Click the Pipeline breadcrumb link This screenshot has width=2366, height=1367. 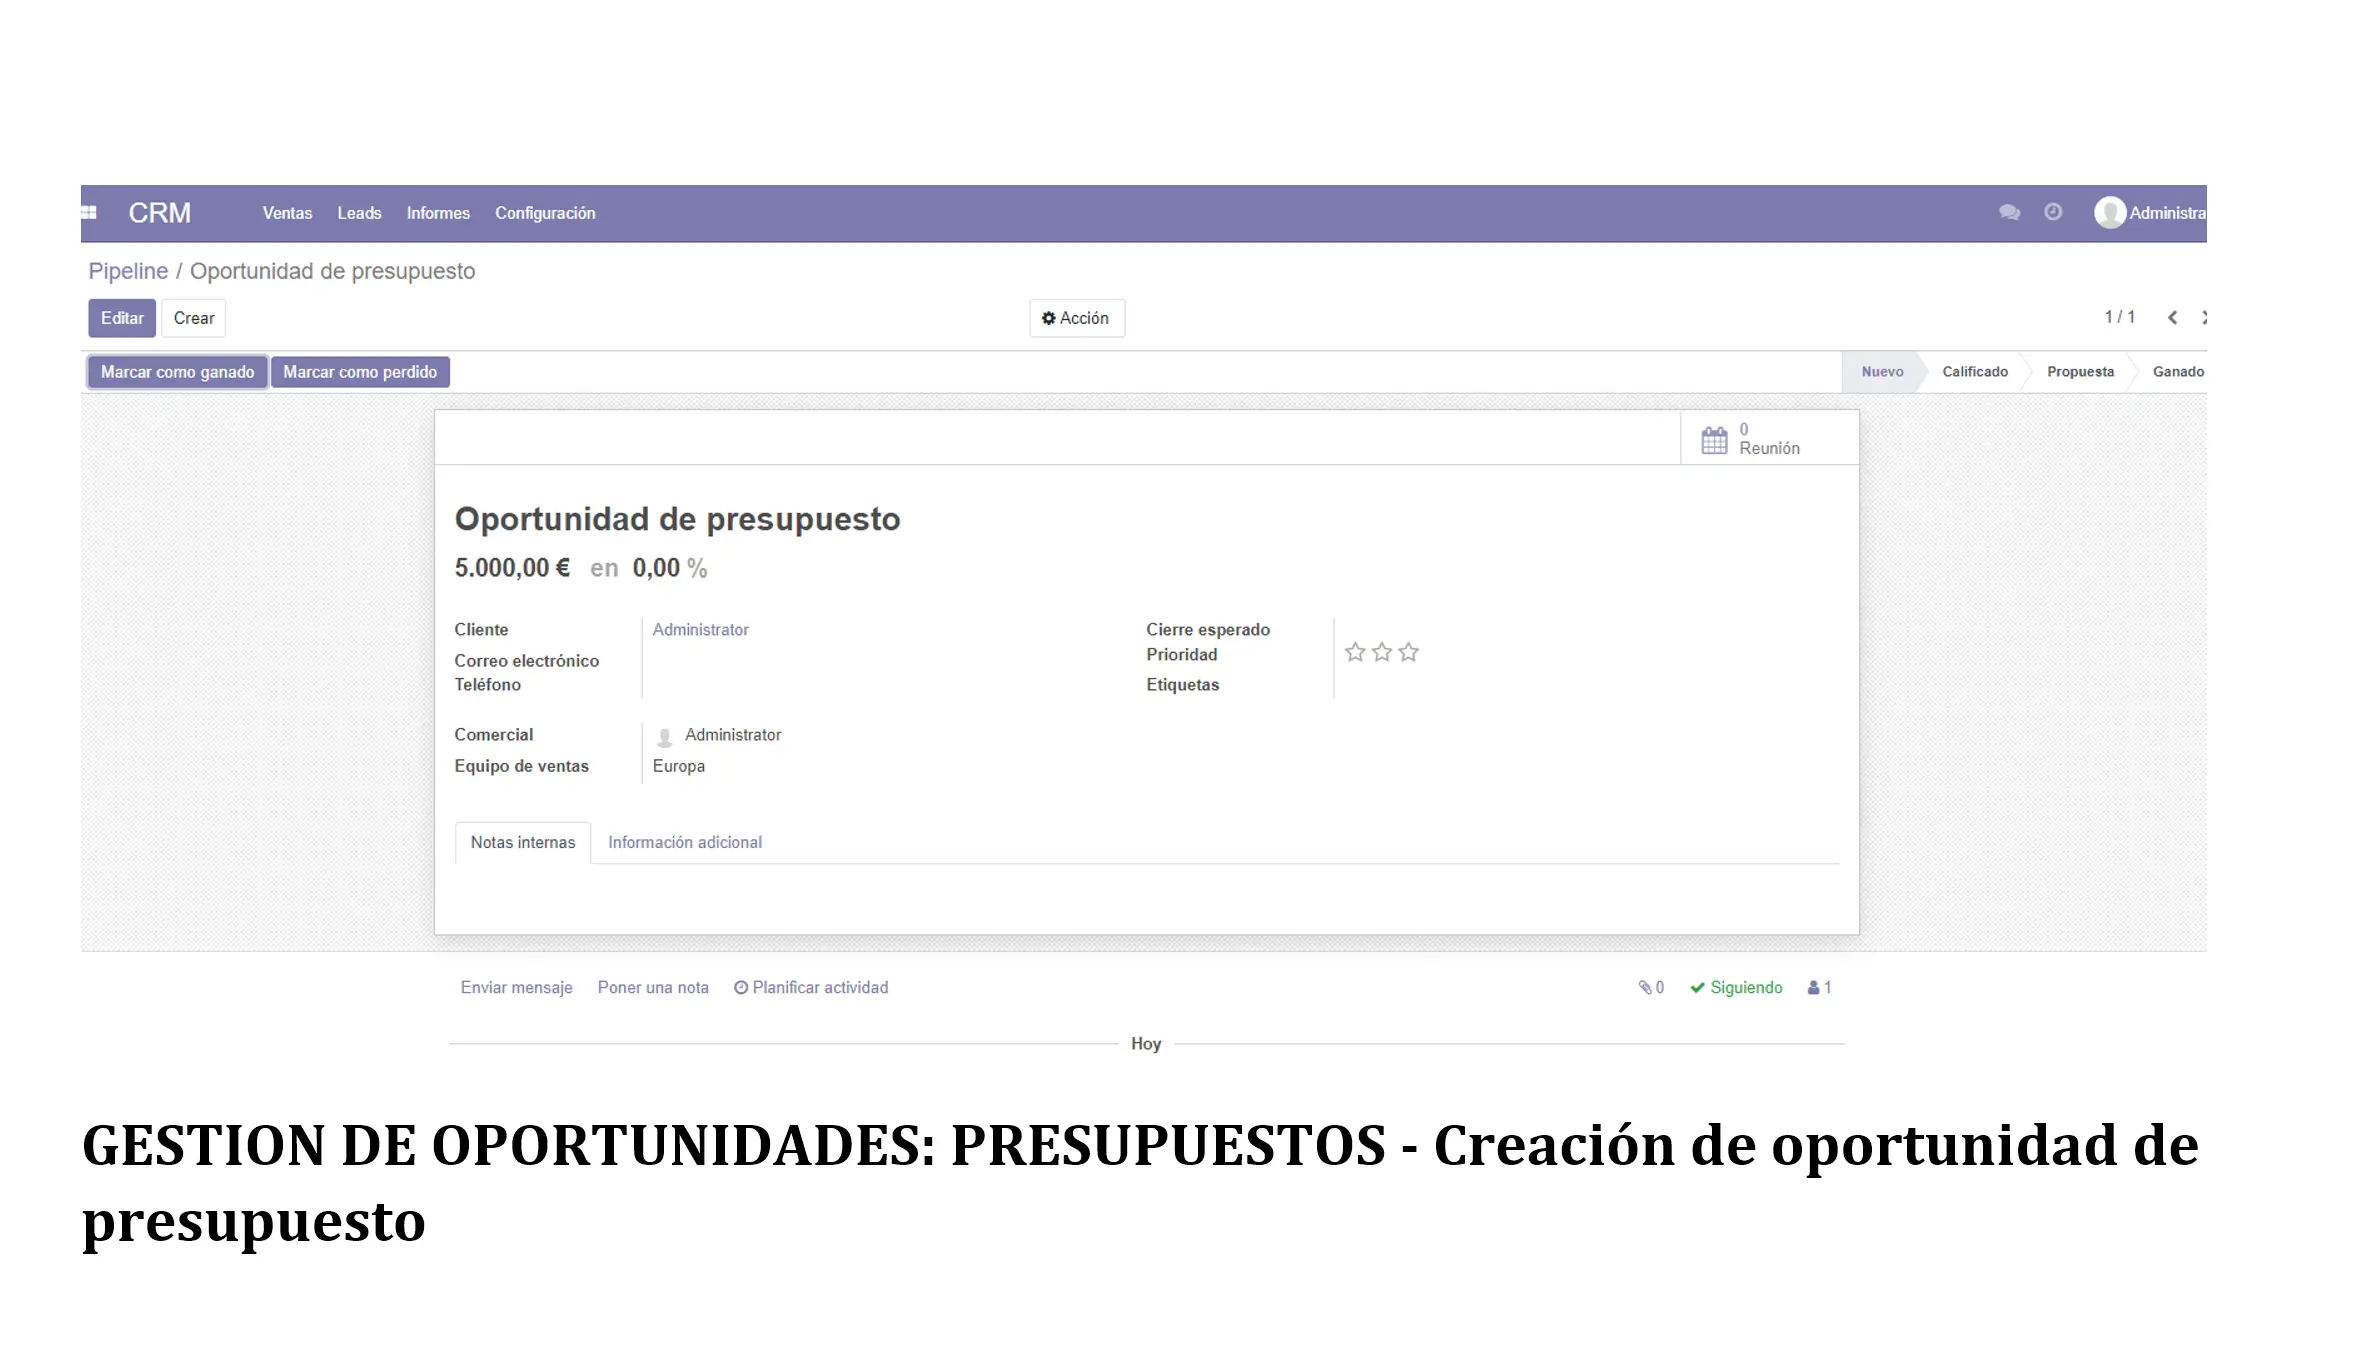129,270
